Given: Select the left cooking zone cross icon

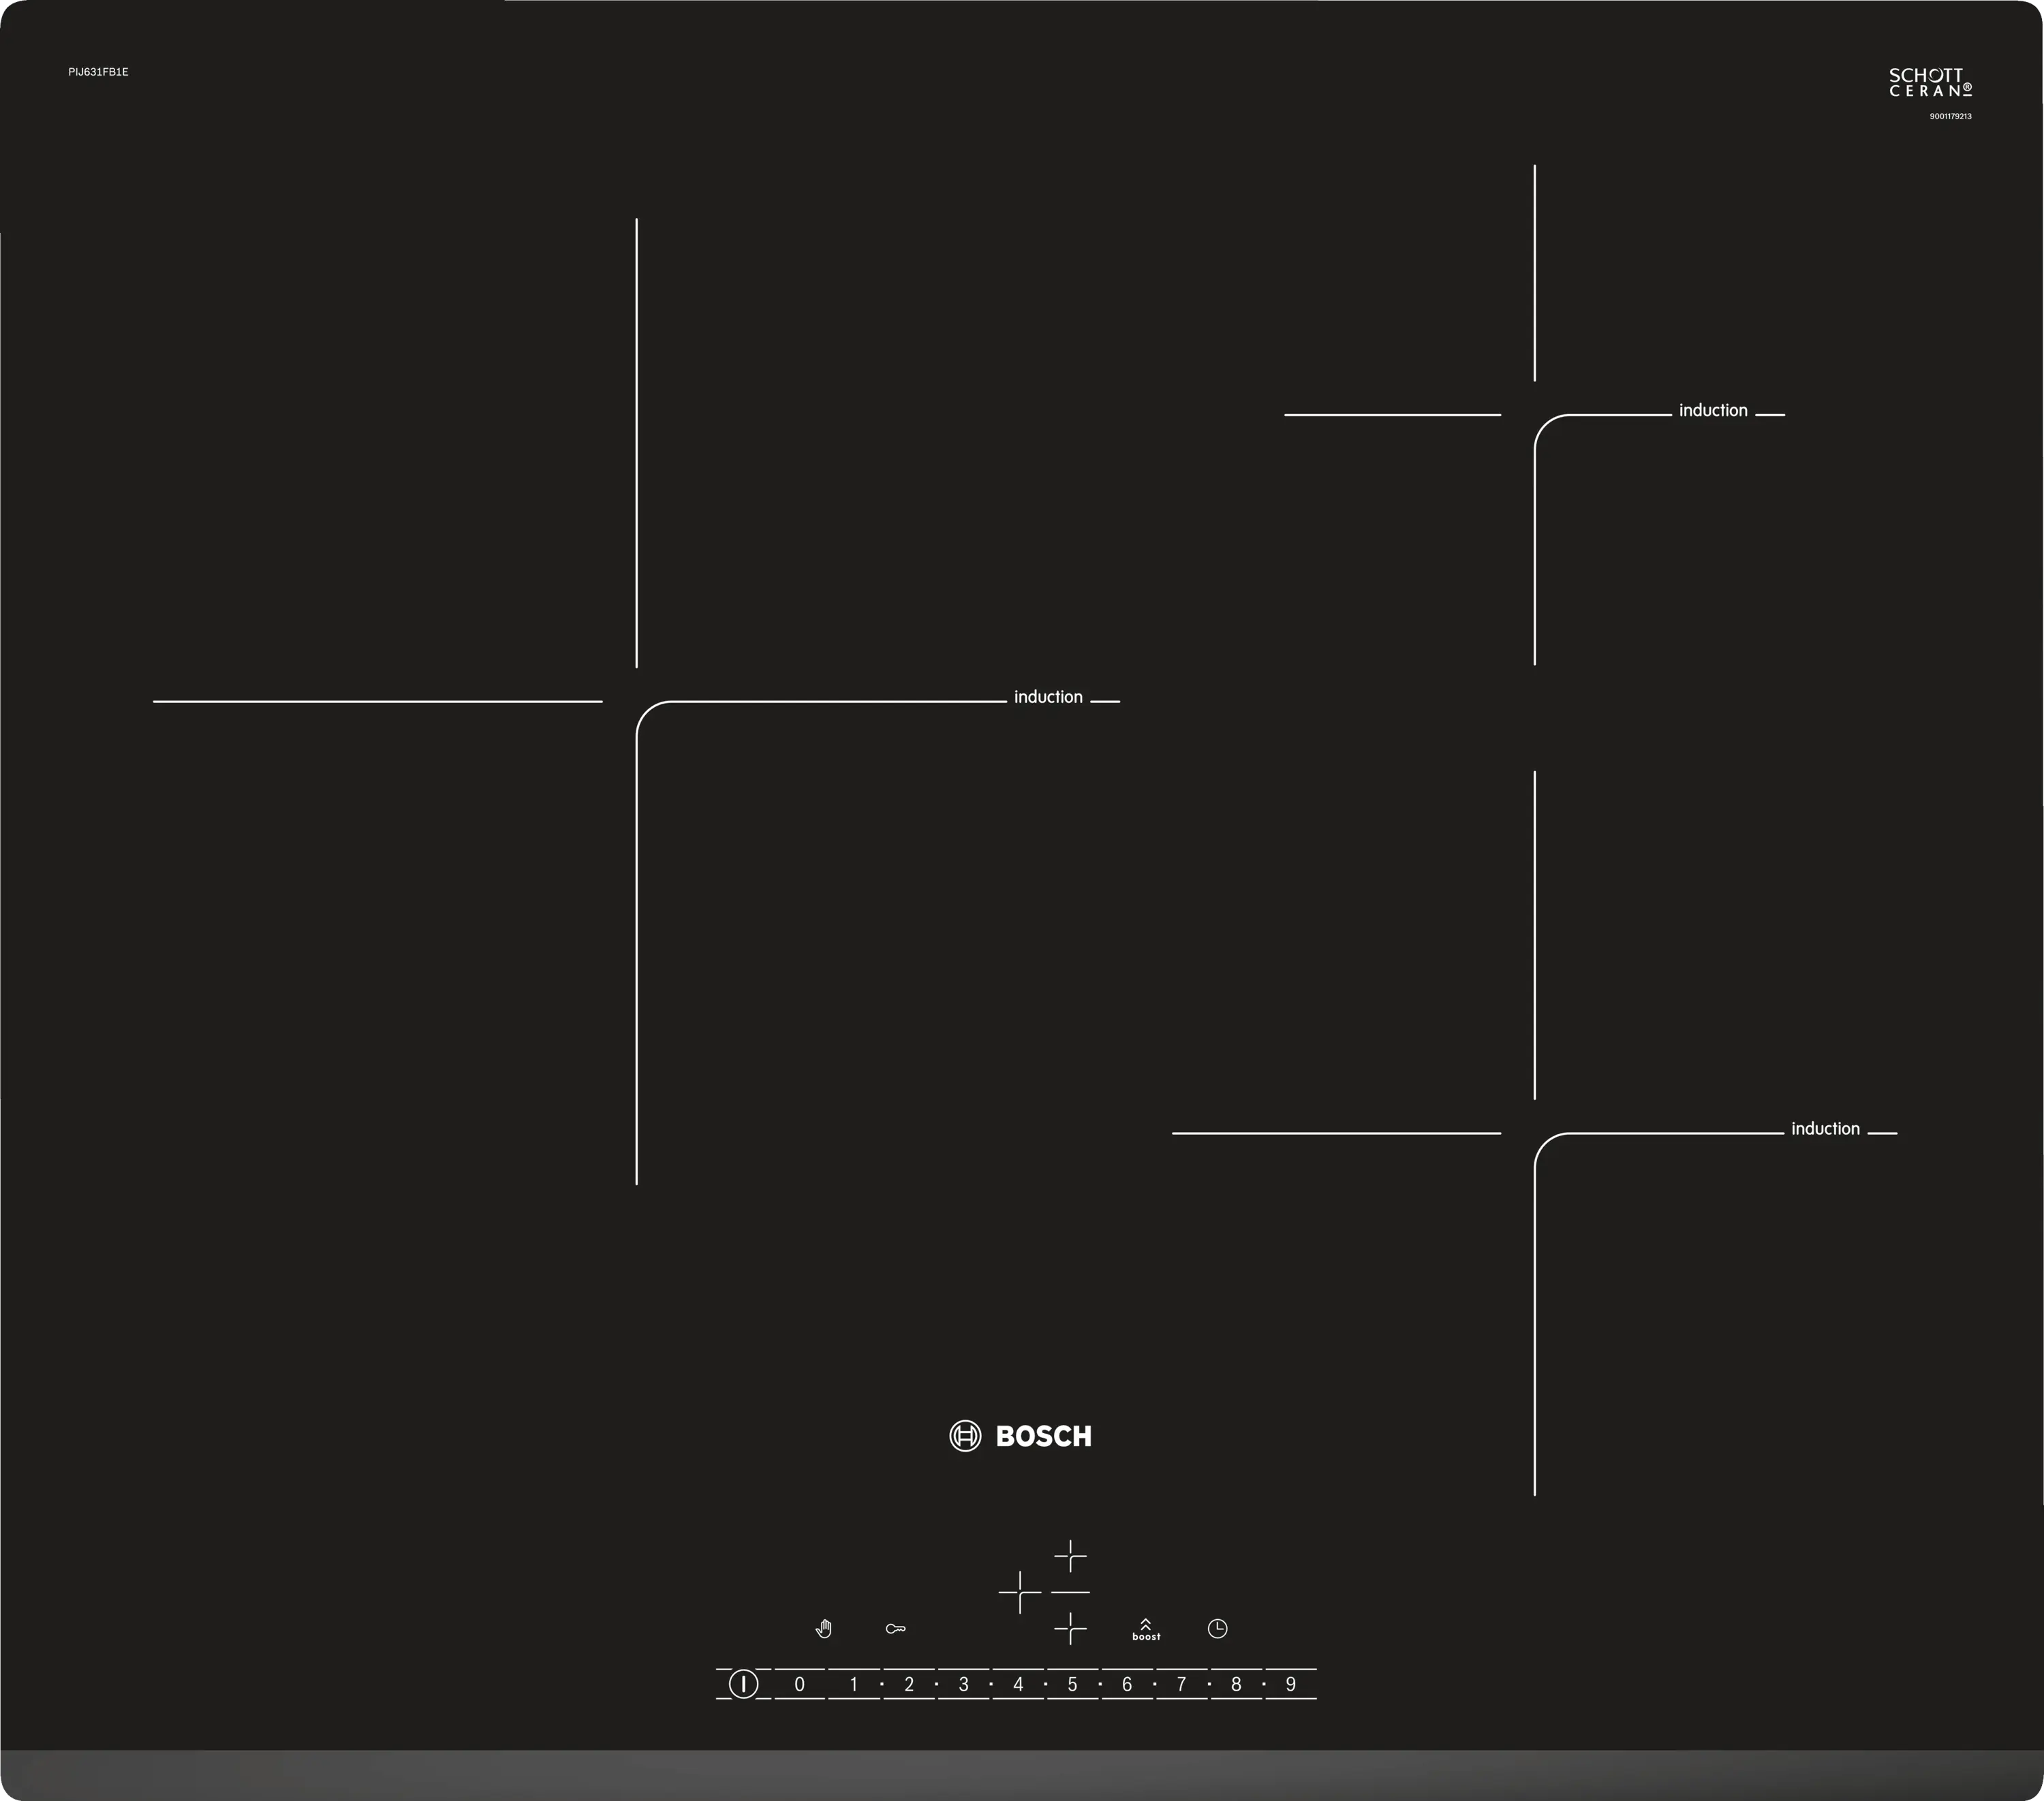Looking at the screenshot, I should click(1019, 1591).
